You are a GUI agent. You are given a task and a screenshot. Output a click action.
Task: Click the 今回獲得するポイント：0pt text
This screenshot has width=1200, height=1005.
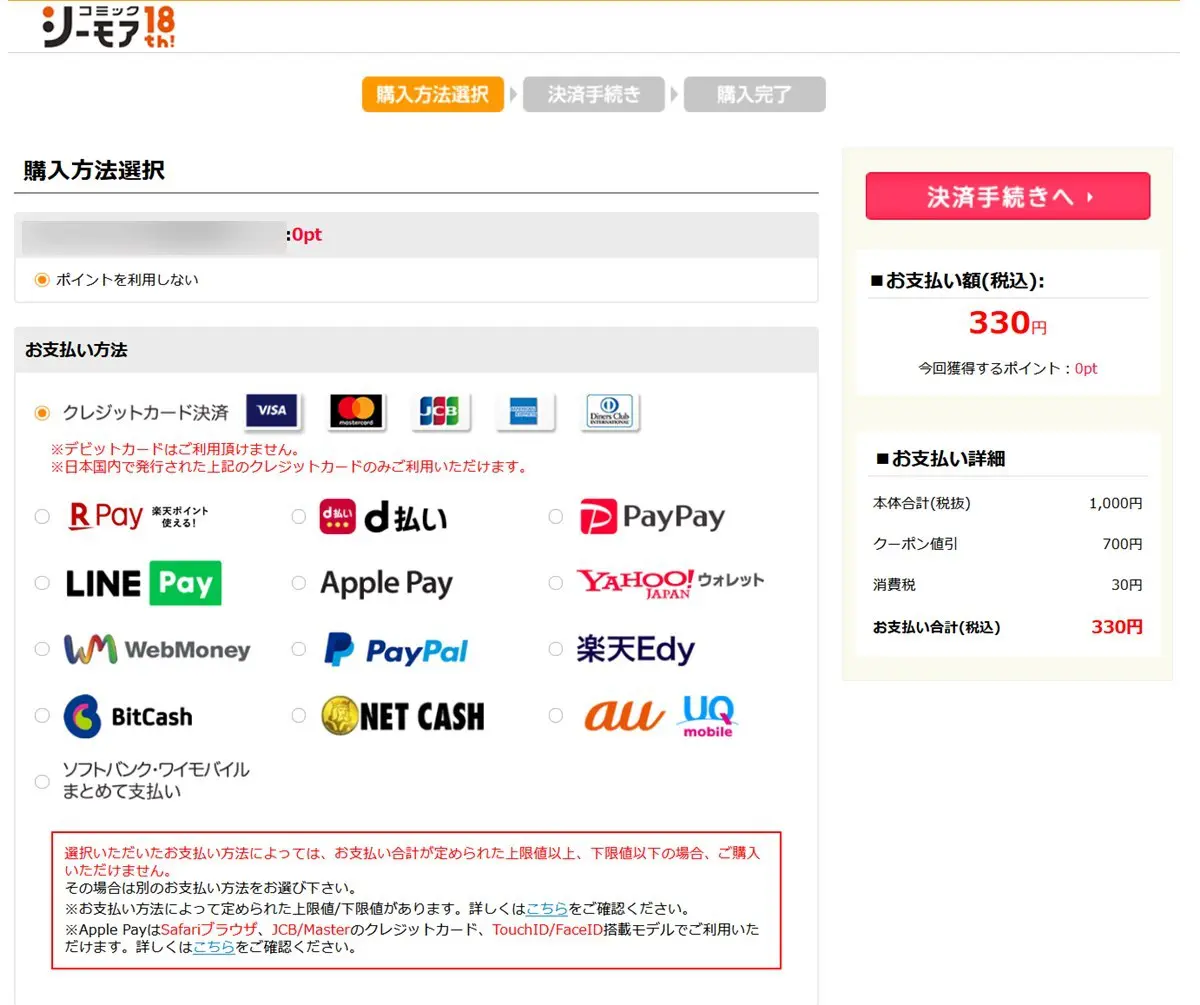coord(1008,369)
